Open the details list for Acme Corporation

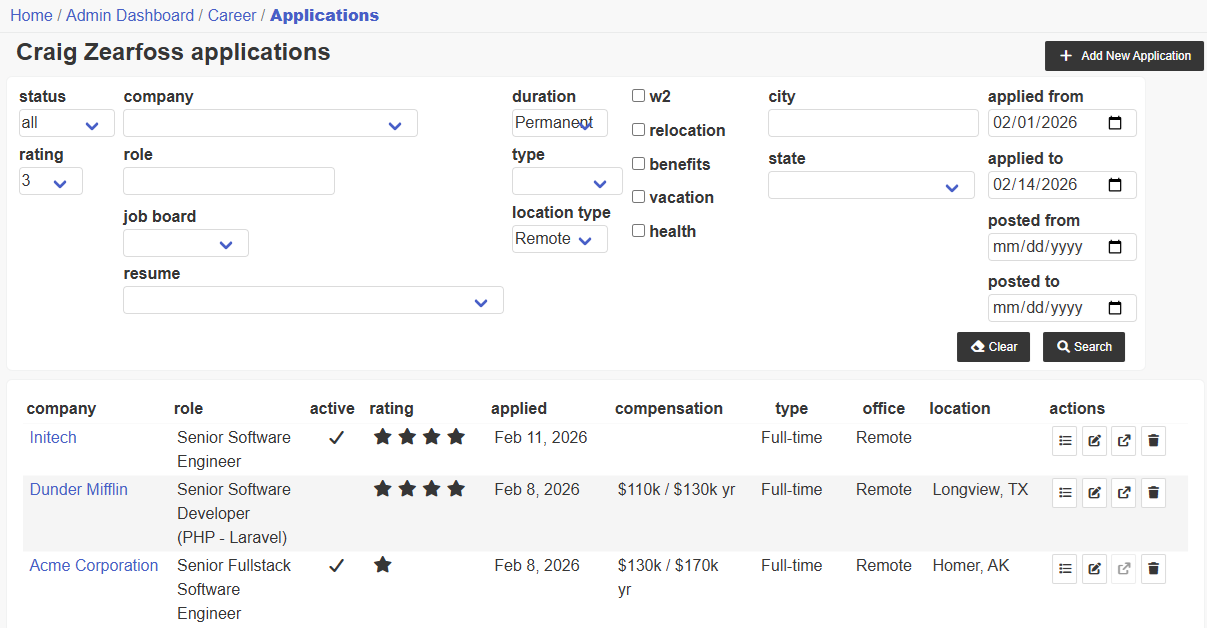(1064, 568)
